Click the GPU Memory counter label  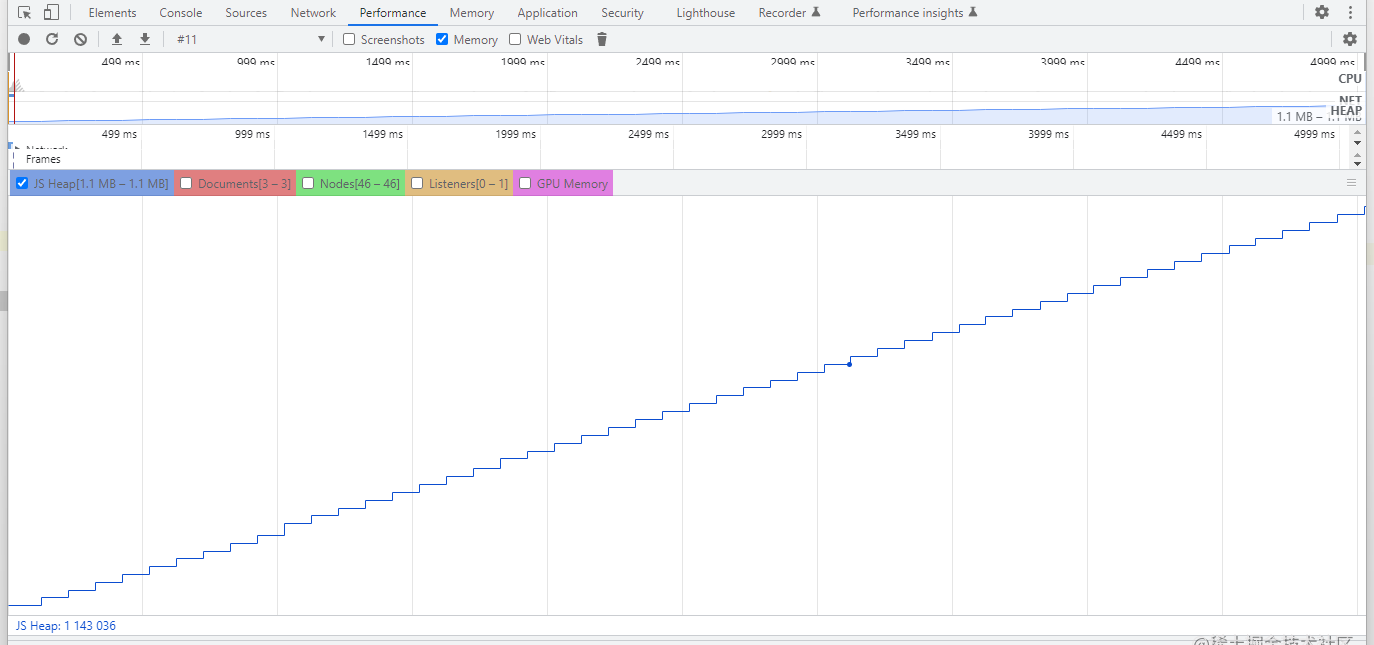pos(572,183)
